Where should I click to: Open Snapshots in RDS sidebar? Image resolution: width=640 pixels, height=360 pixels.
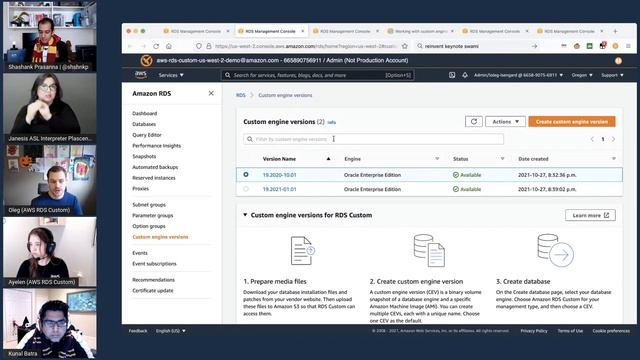click(x=144, y=156)
